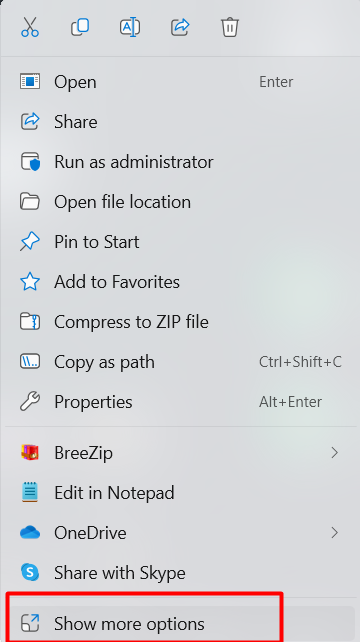Viewport: 360px width, 642px height.
Task: Open Properties from the menu
Action: click(180, 402)
